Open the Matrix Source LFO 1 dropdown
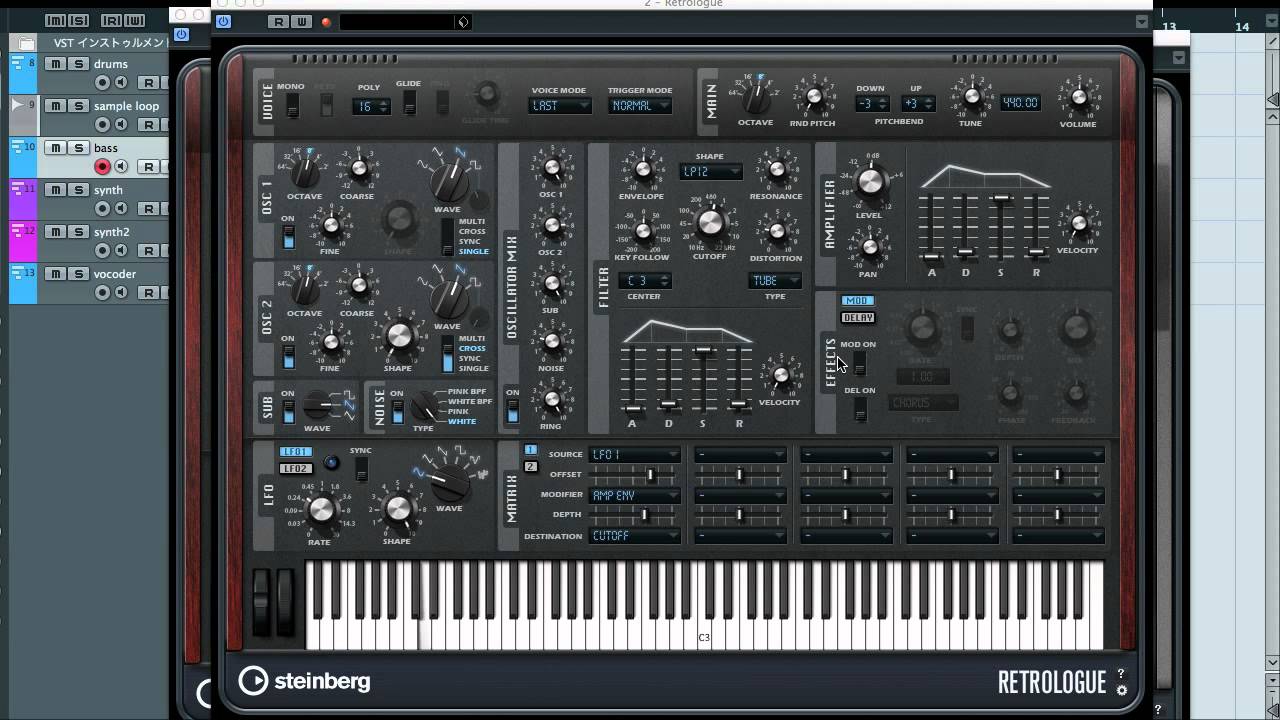1280x720 pixels. (635, 455)
